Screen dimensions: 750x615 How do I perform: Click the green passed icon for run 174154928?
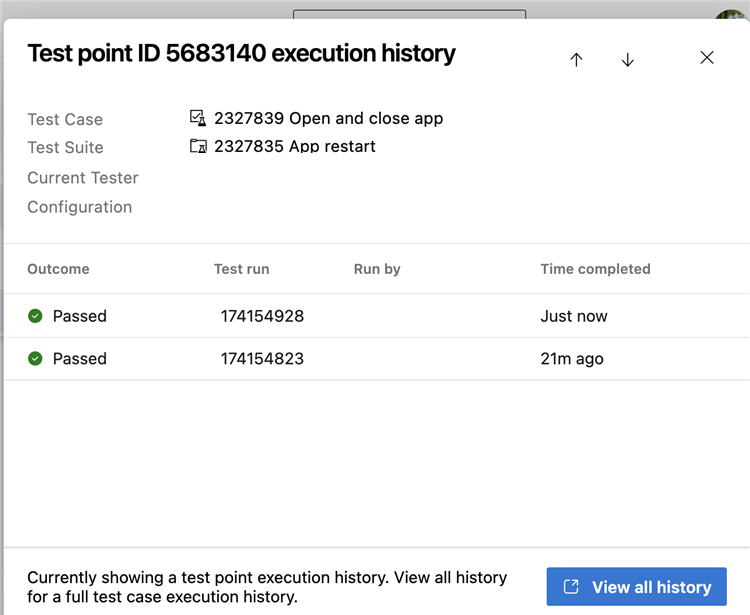click(35, 316)
